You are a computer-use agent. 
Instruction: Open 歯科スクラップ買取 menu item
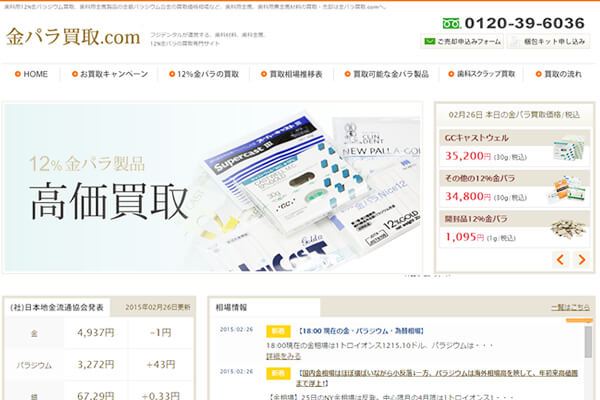point(482,74)
